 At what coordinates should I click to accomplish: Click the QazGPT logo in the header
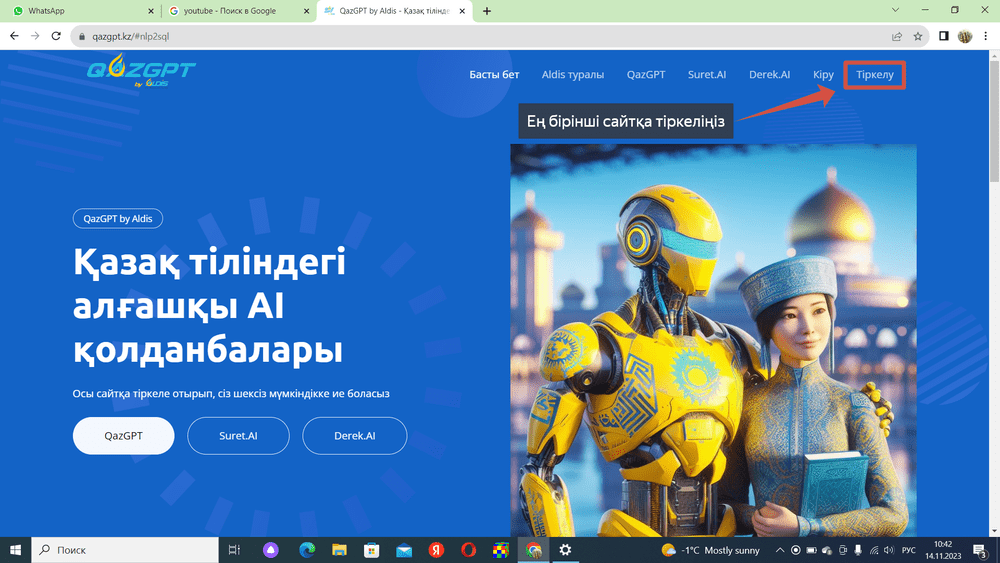coord(141,73)
